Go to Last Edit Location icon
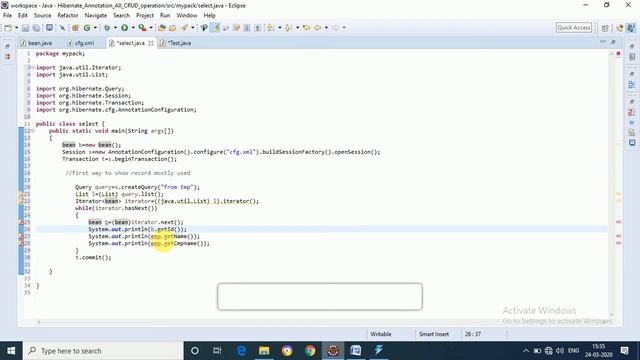The image size is (640, 360). [306, 28]
